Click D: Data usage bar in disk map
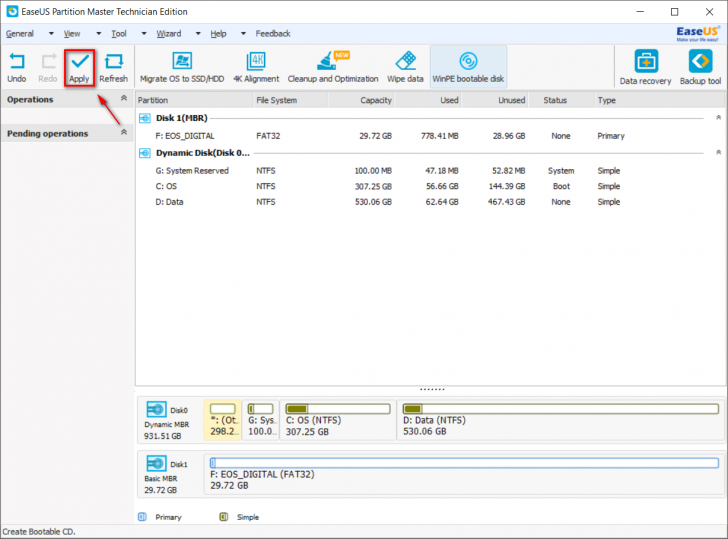The width and height of the screenshot is (728, 539). click(561, 409)
